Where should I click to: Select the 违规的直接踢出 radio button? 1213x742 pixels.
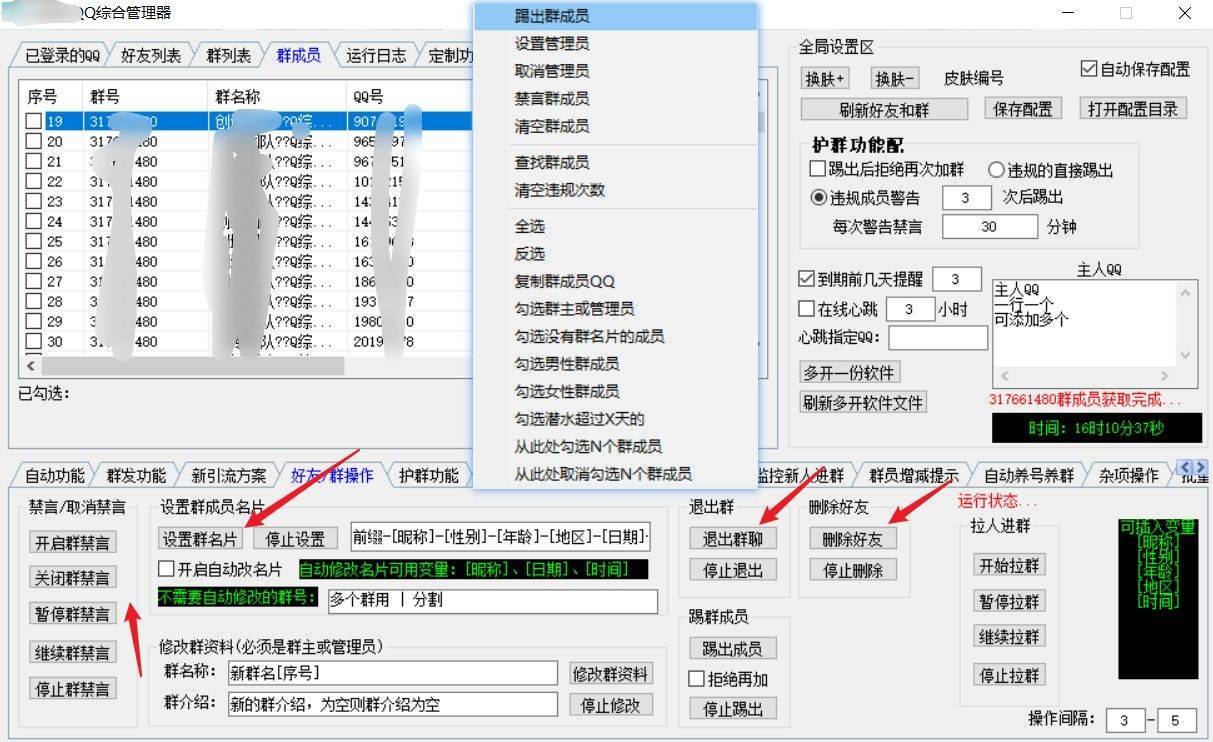996,170
